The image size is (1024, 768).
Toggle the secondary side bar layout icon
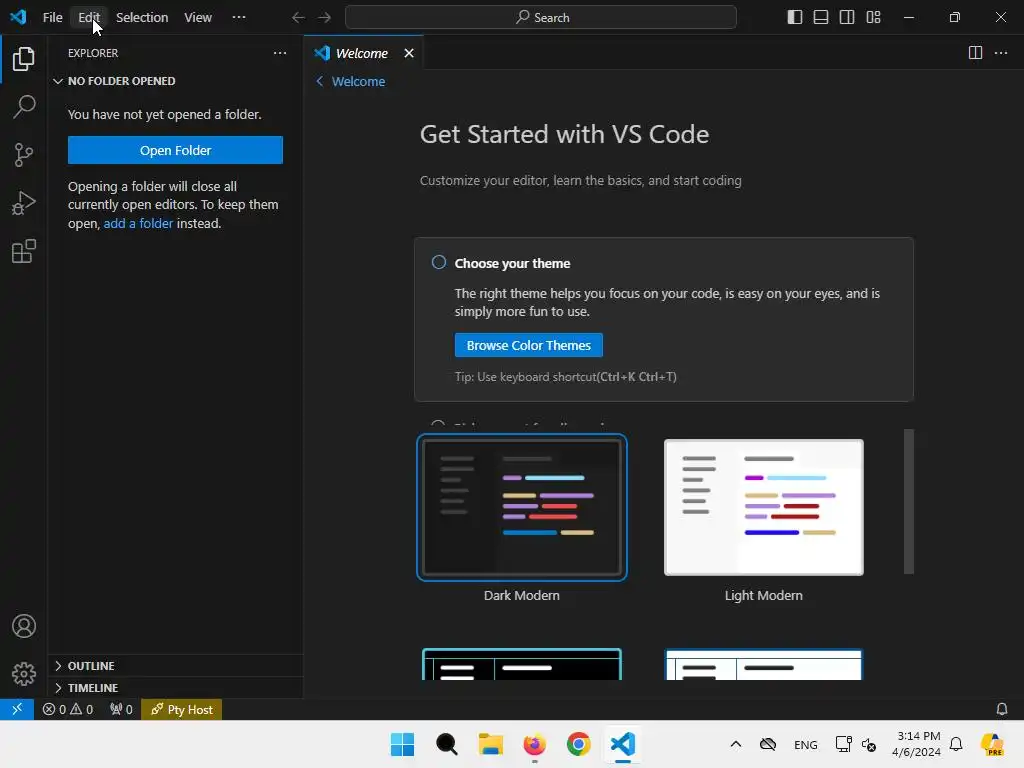click(847, 18)
